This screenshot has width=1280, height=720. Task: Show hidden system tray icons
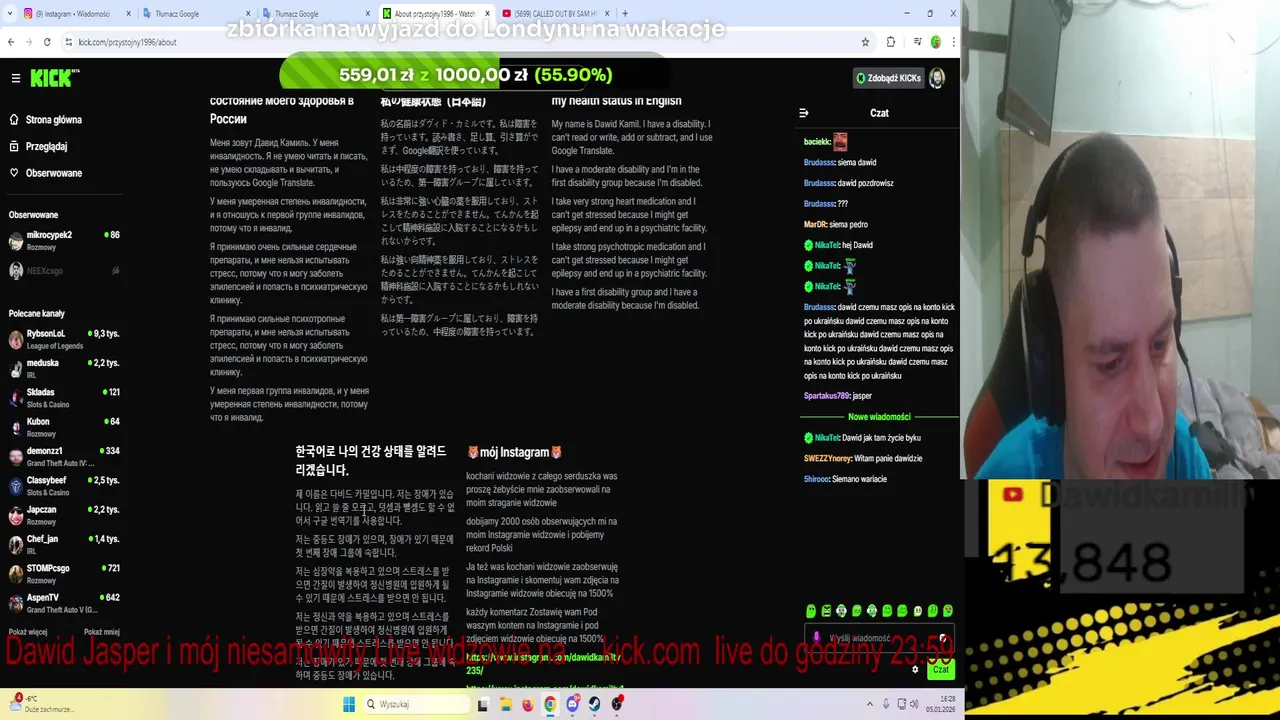click(870, 704)
